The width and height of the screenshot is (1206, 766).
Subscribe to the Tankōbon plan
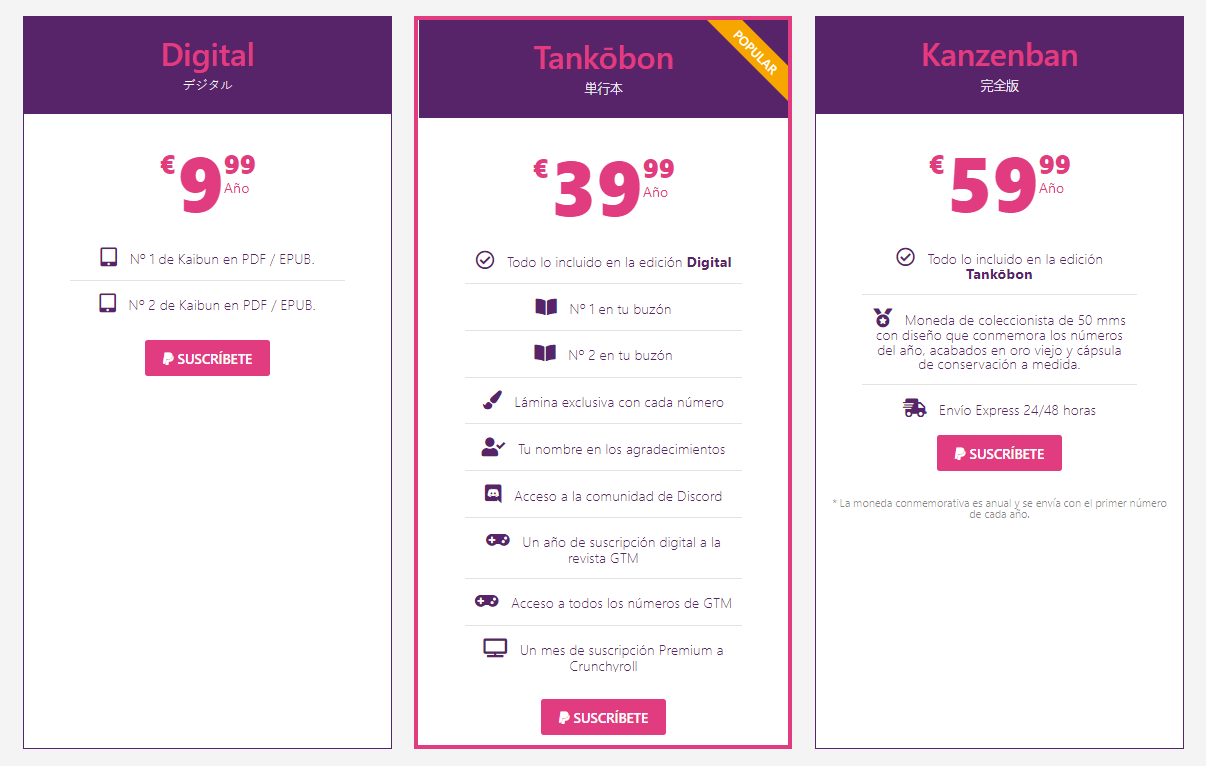point(603,717)
